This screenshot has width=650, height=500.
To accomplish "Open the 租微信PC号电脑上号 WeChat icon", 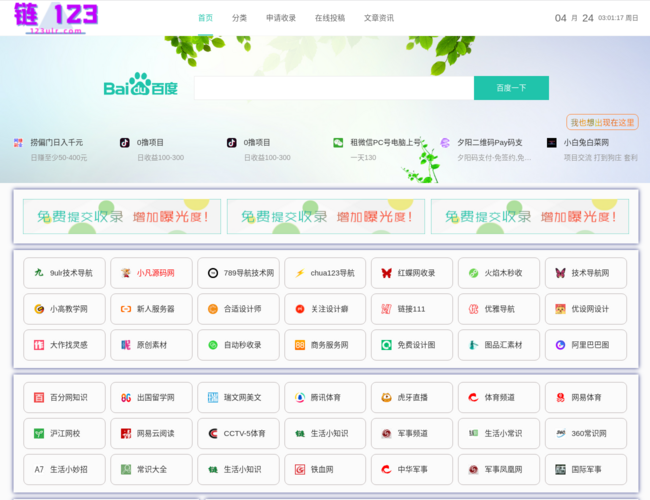I will (x=338, y=143).
